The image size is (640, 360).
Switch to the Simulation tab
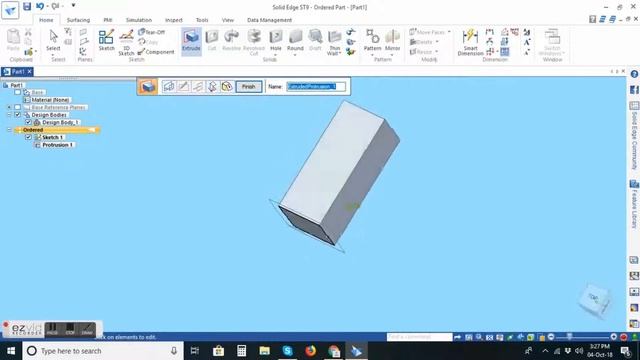[x=139, y=20]
